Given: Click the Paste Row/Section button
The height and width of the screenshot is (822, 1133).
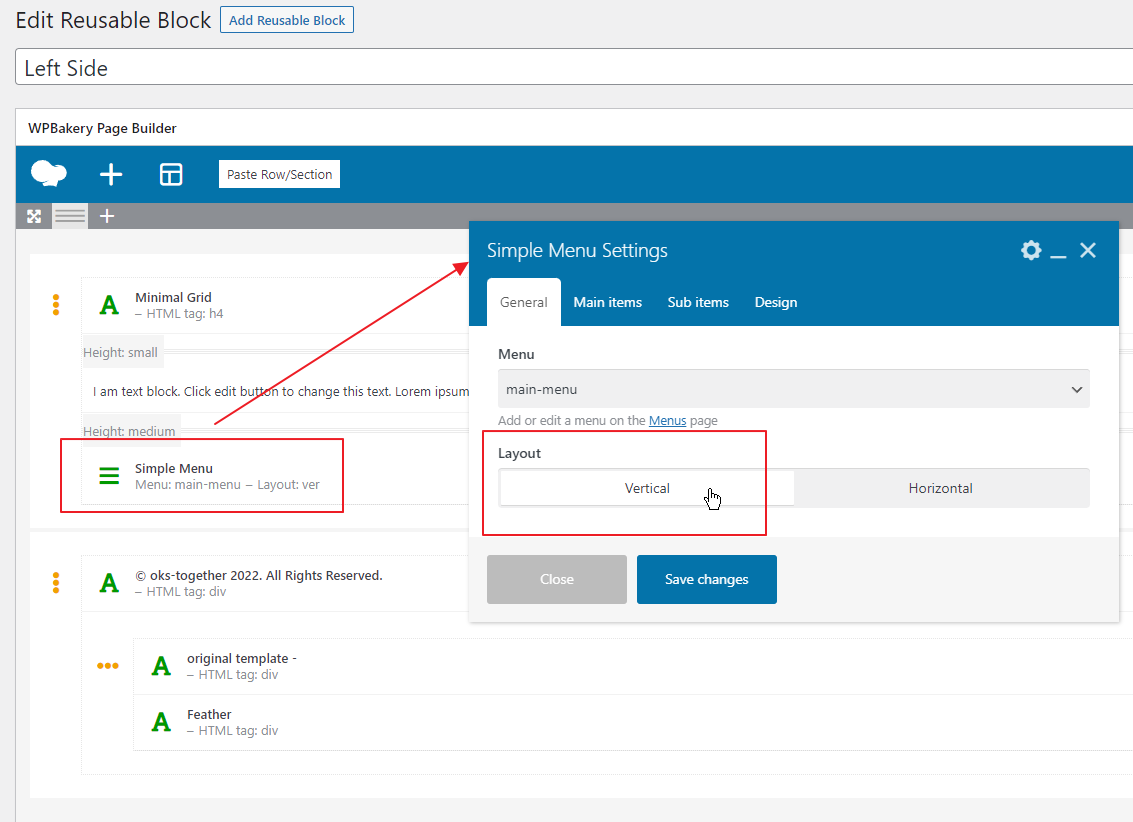Looking at the screenshot, I should point(280,174).
